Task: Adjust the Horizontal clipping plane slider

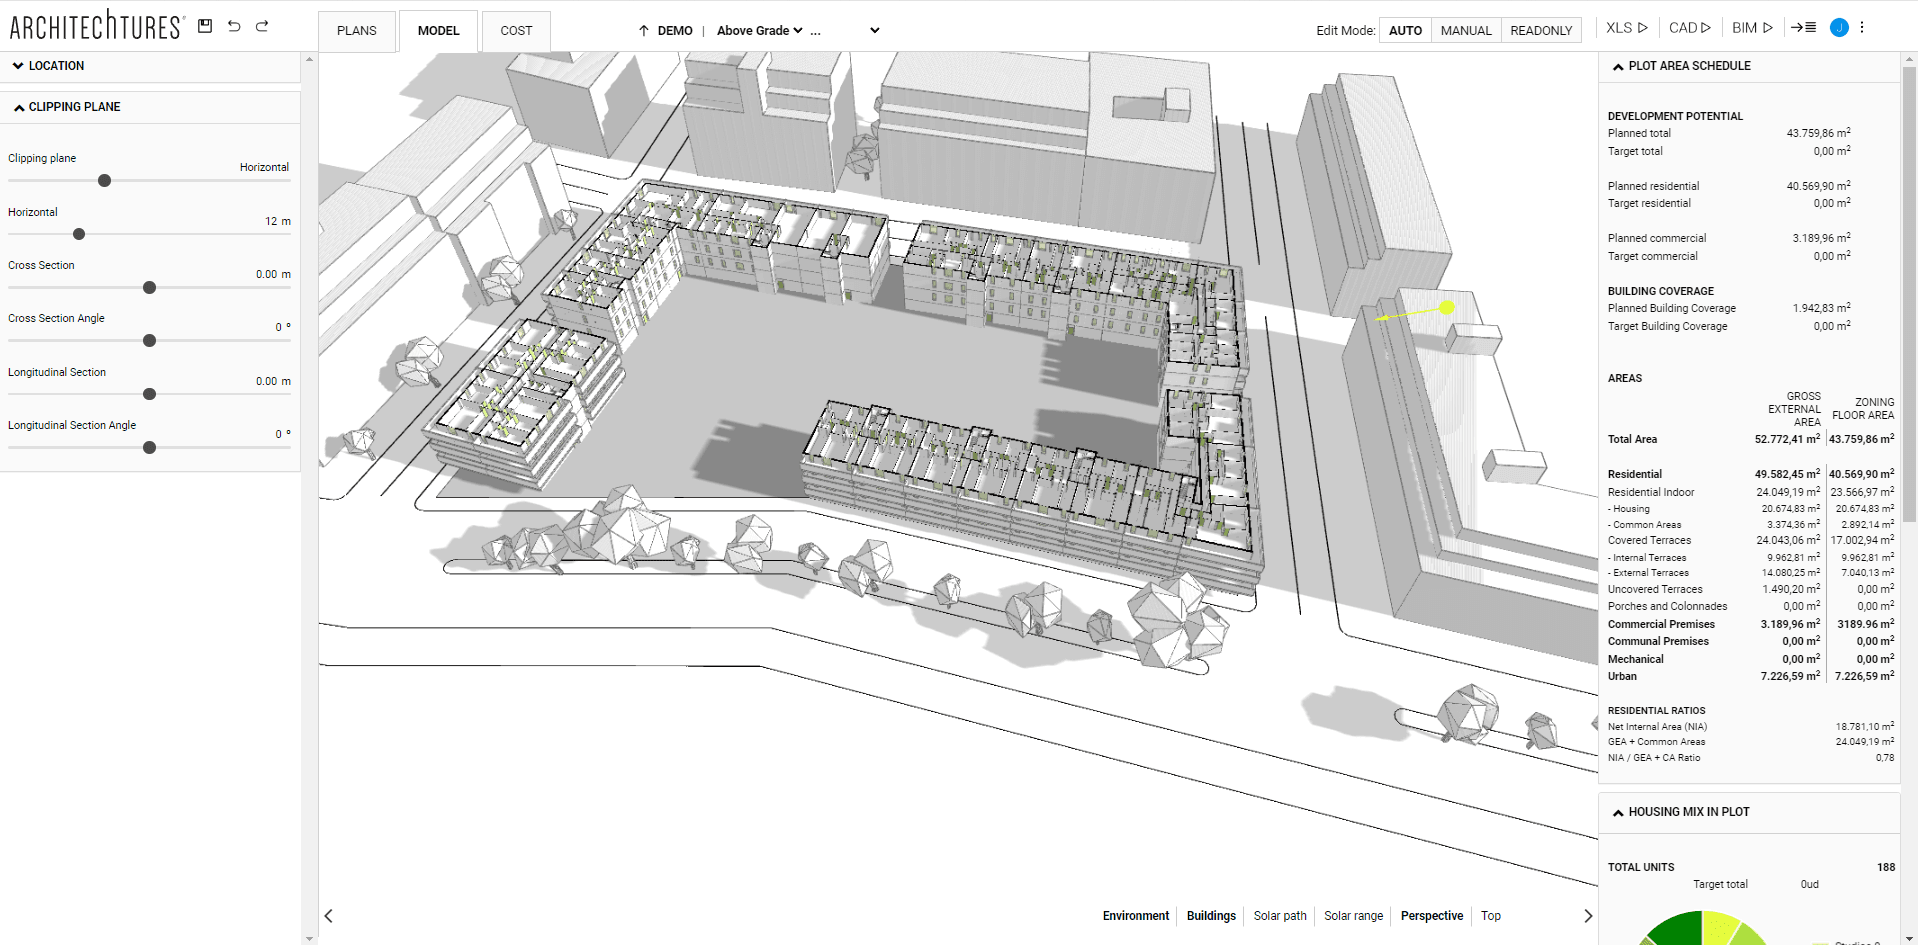Action: click(x=78, y=234)
